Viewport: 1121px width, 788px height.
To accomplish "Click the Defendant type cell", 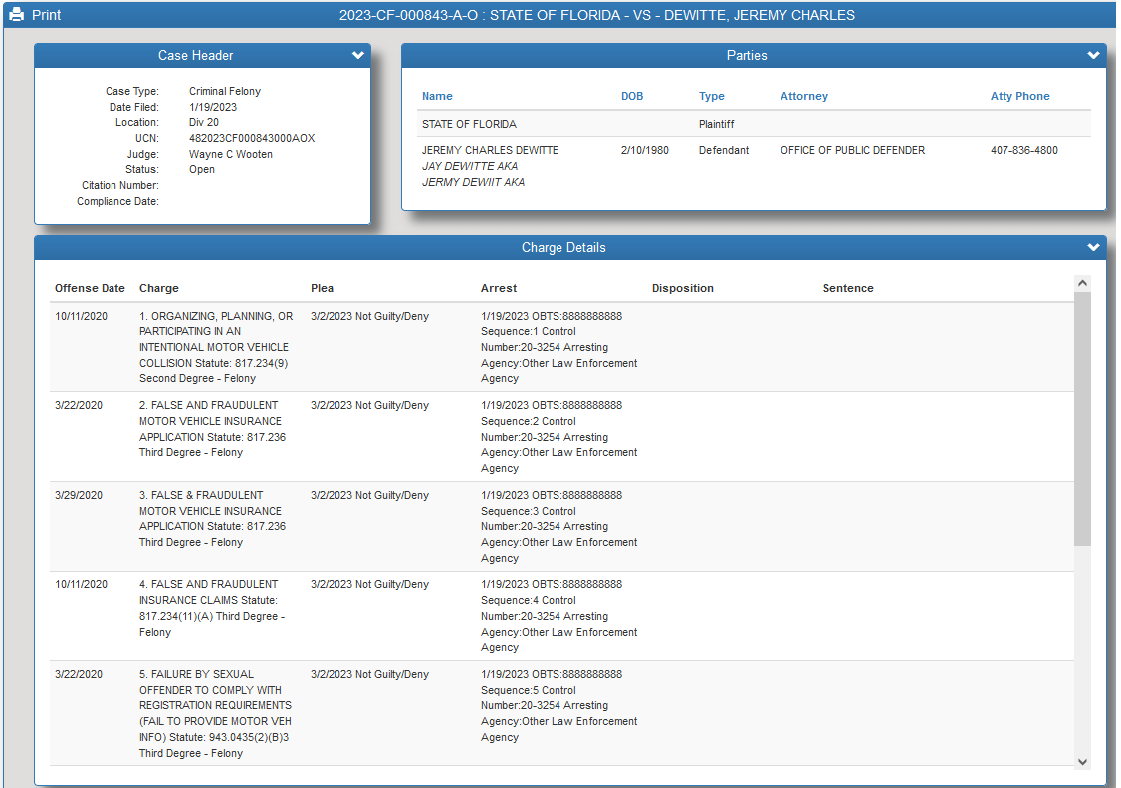I will (x=724, y=150).
